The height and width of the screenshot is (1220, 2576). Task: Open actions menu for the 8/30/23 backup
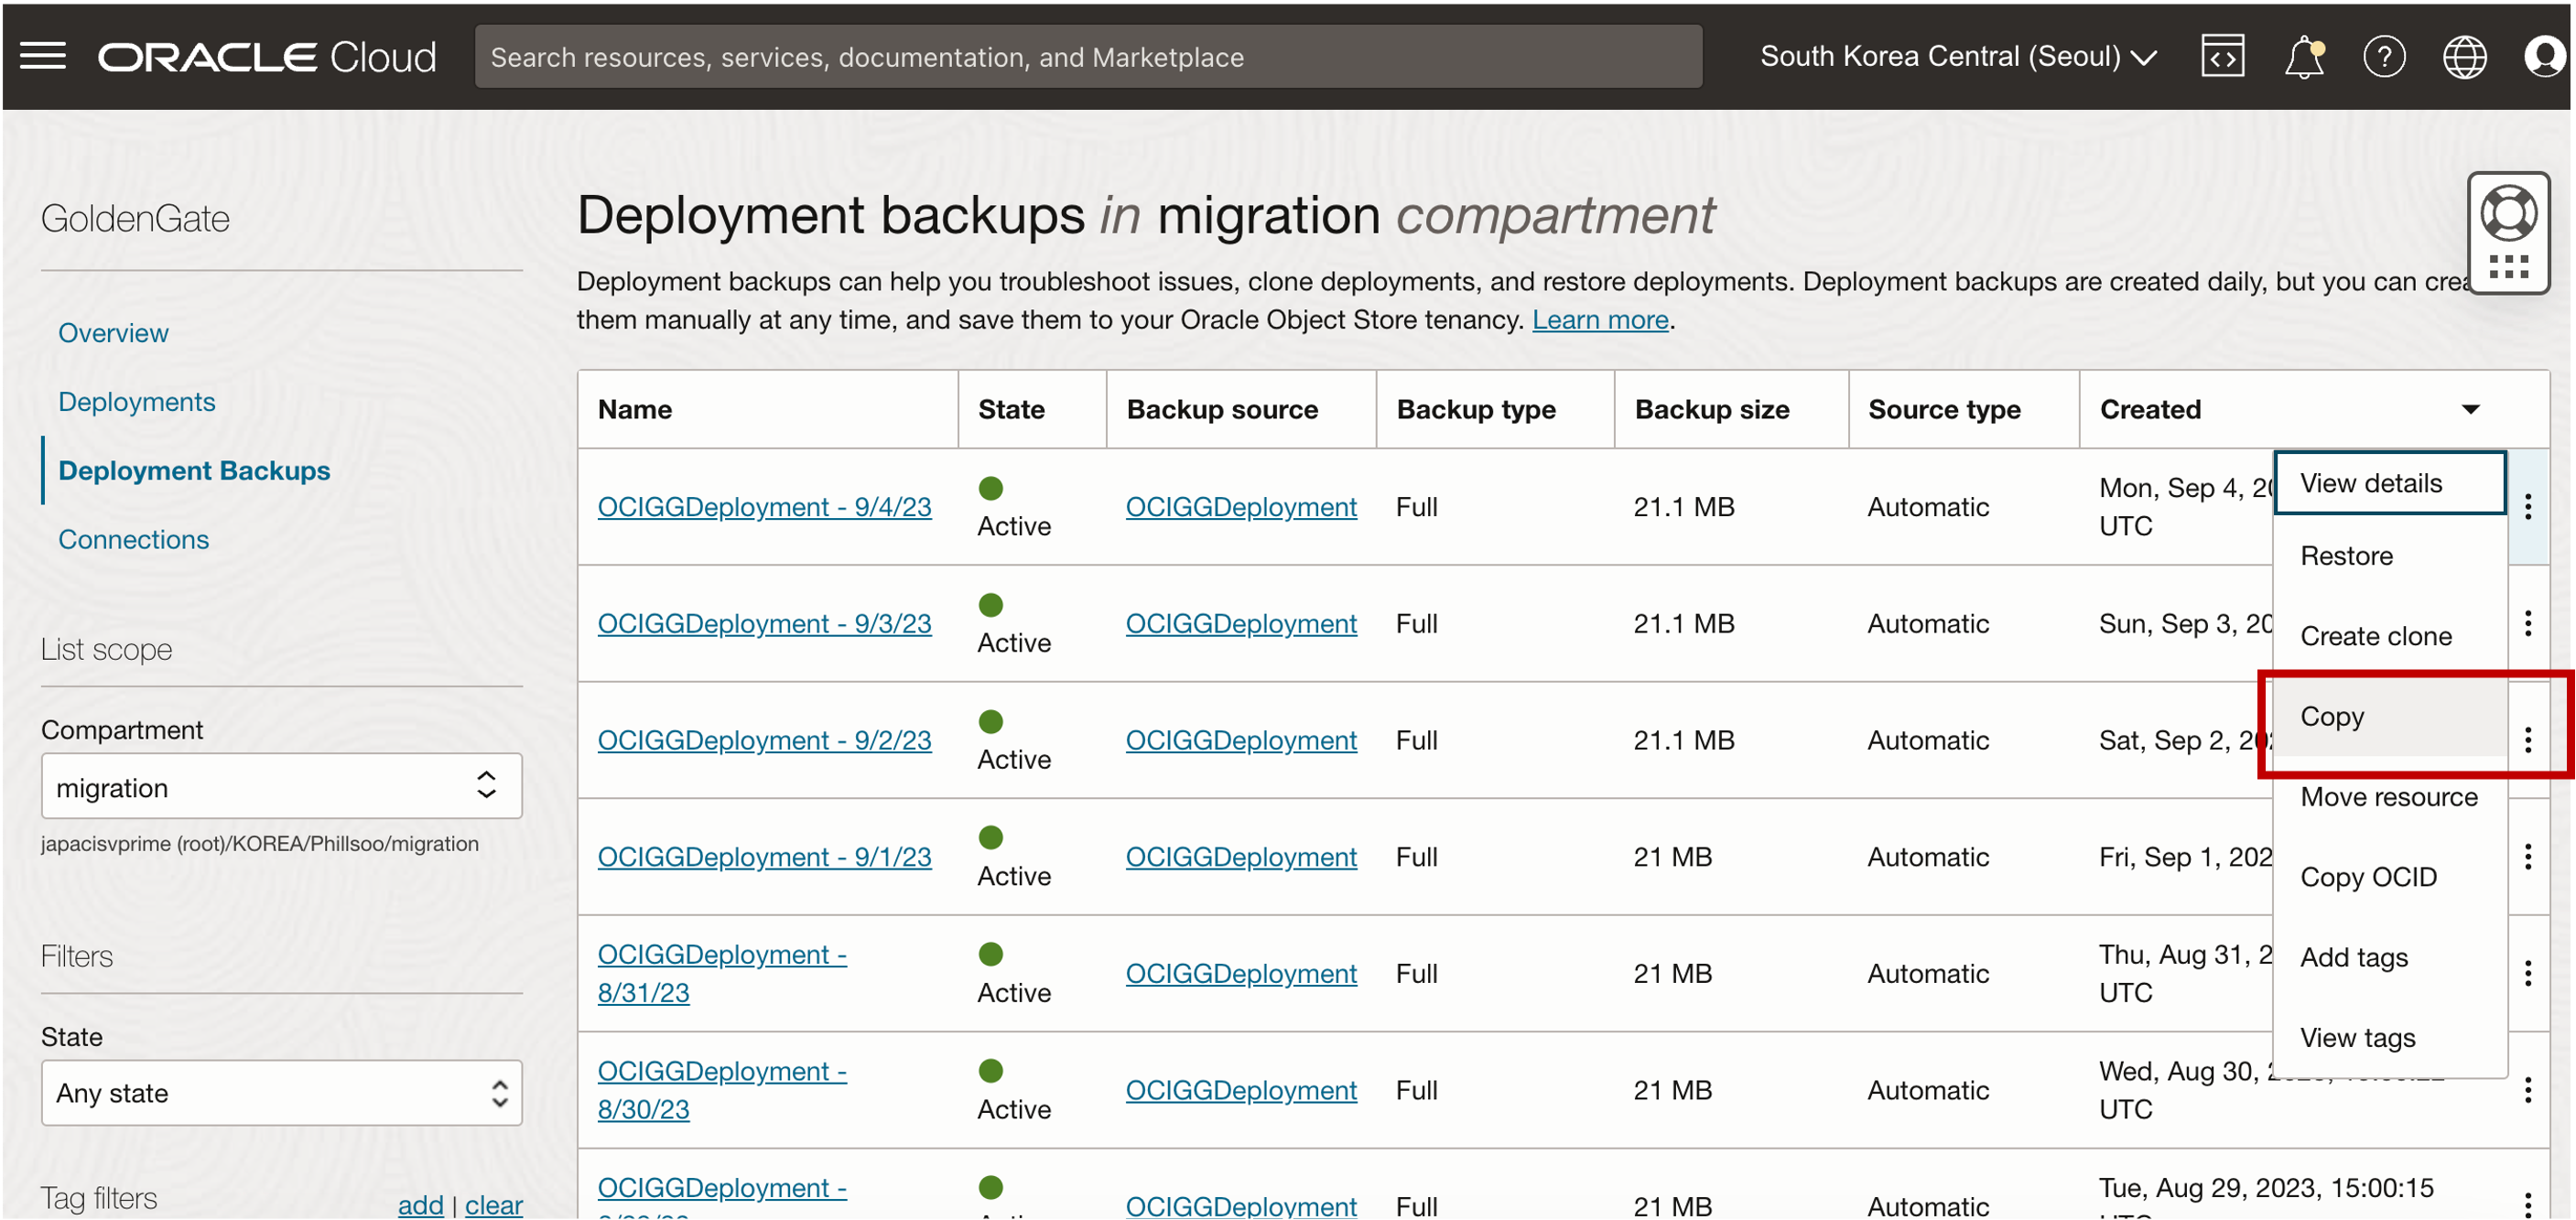(2528, 1091)
